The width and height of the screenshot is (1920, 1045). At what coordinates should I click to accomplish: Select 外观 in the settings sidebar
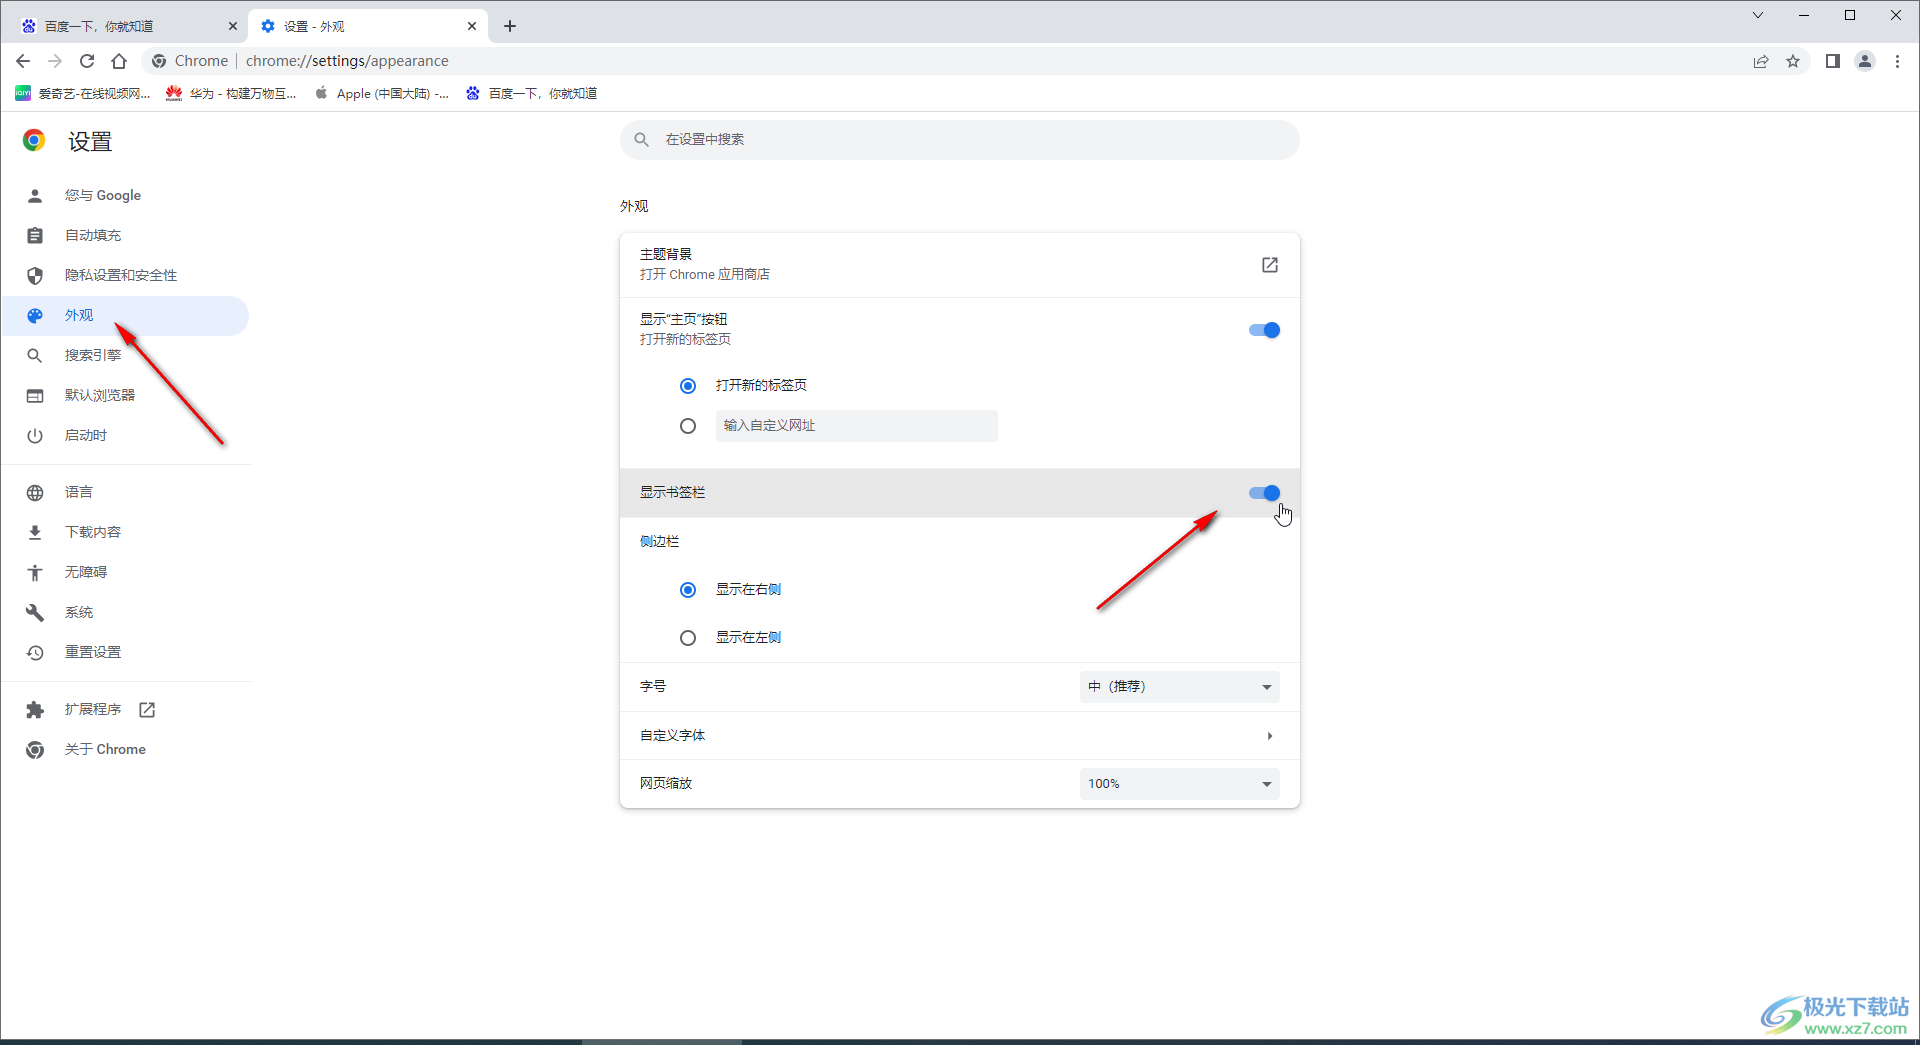click(125, 315)
